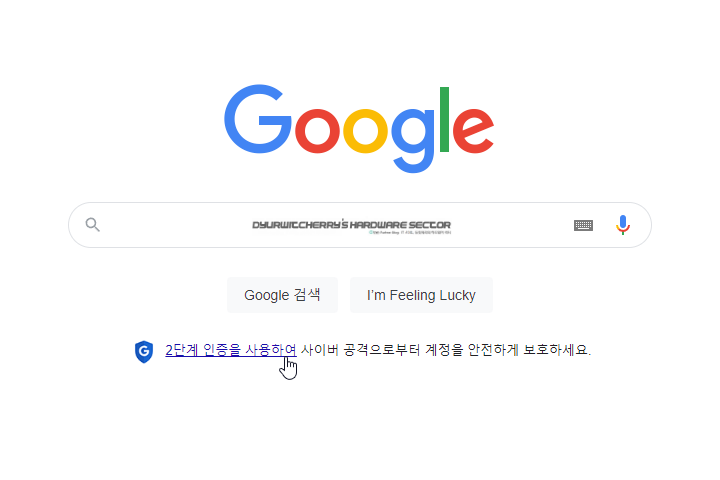This screenshot has height=480, width=720.
Task: Click the magnifying glass search icon
Action: click(x=93, y=225)
